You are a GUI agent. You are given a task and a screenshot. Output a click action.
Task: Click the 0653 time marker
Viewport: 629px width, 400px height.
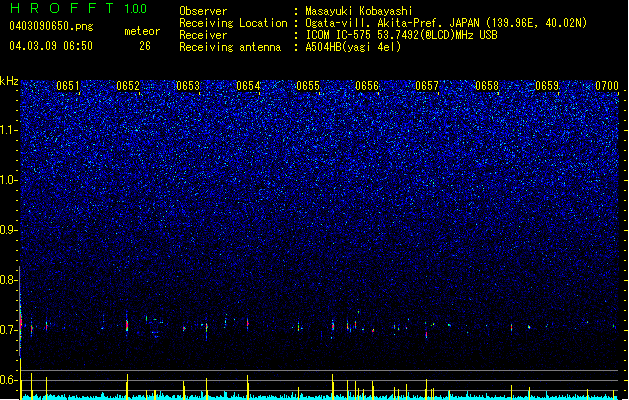tap(188, 86)
